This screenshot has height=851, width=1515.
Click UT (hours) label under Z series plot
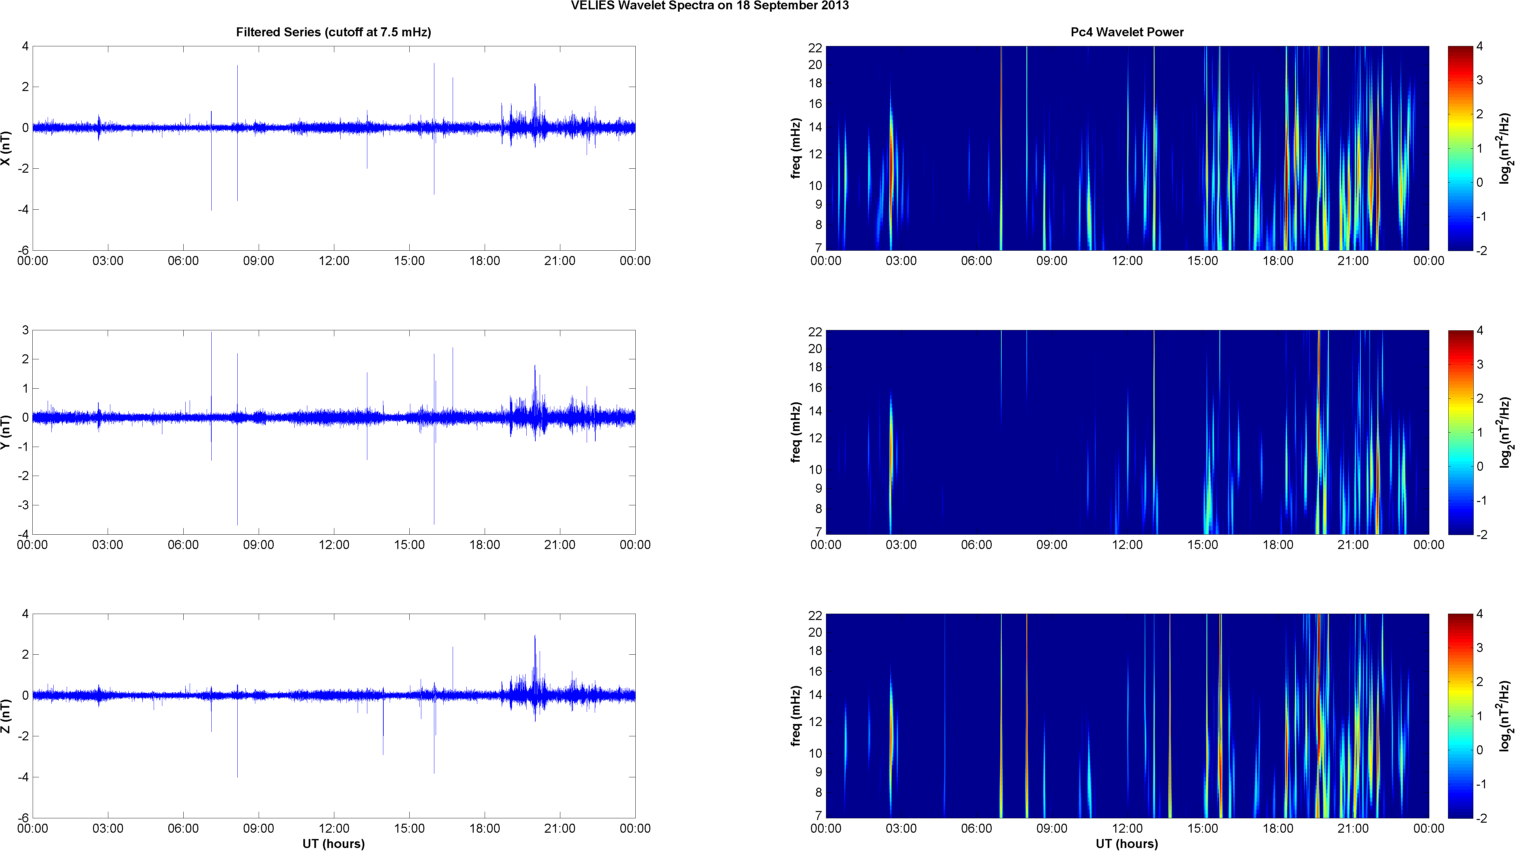tap(333, 844)
